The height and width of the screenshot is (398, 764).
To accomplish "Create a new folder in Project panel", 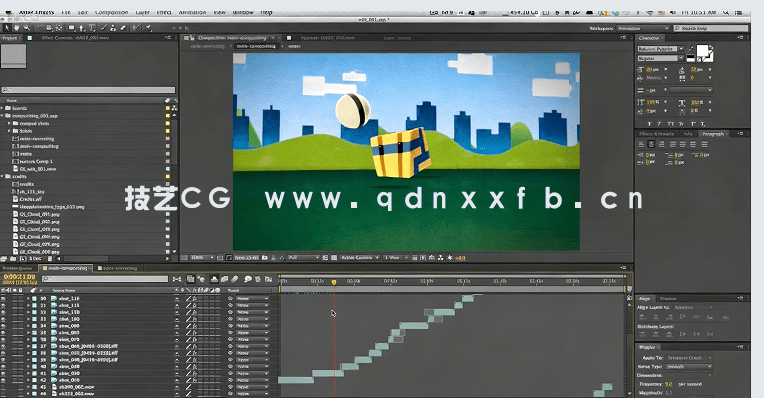I will point(13,259).
